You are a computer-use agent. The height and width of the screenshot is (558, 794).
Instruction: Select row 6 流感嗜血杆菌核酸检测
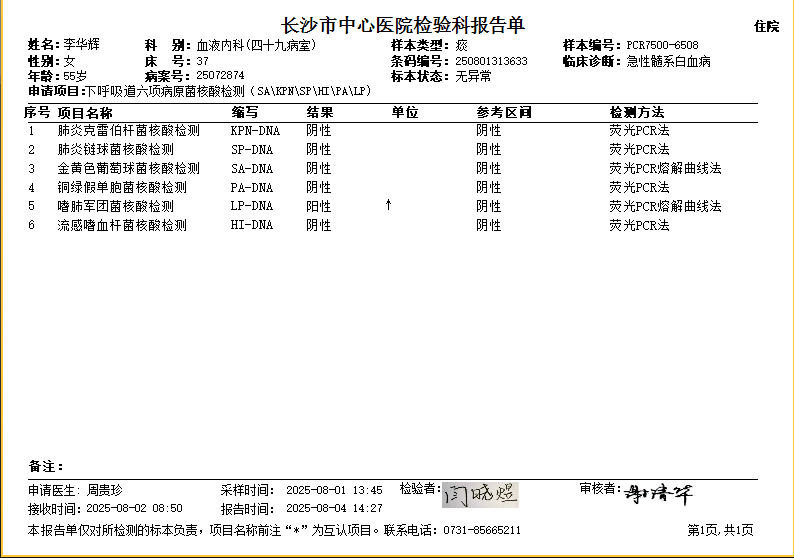[x=122, y=225]
